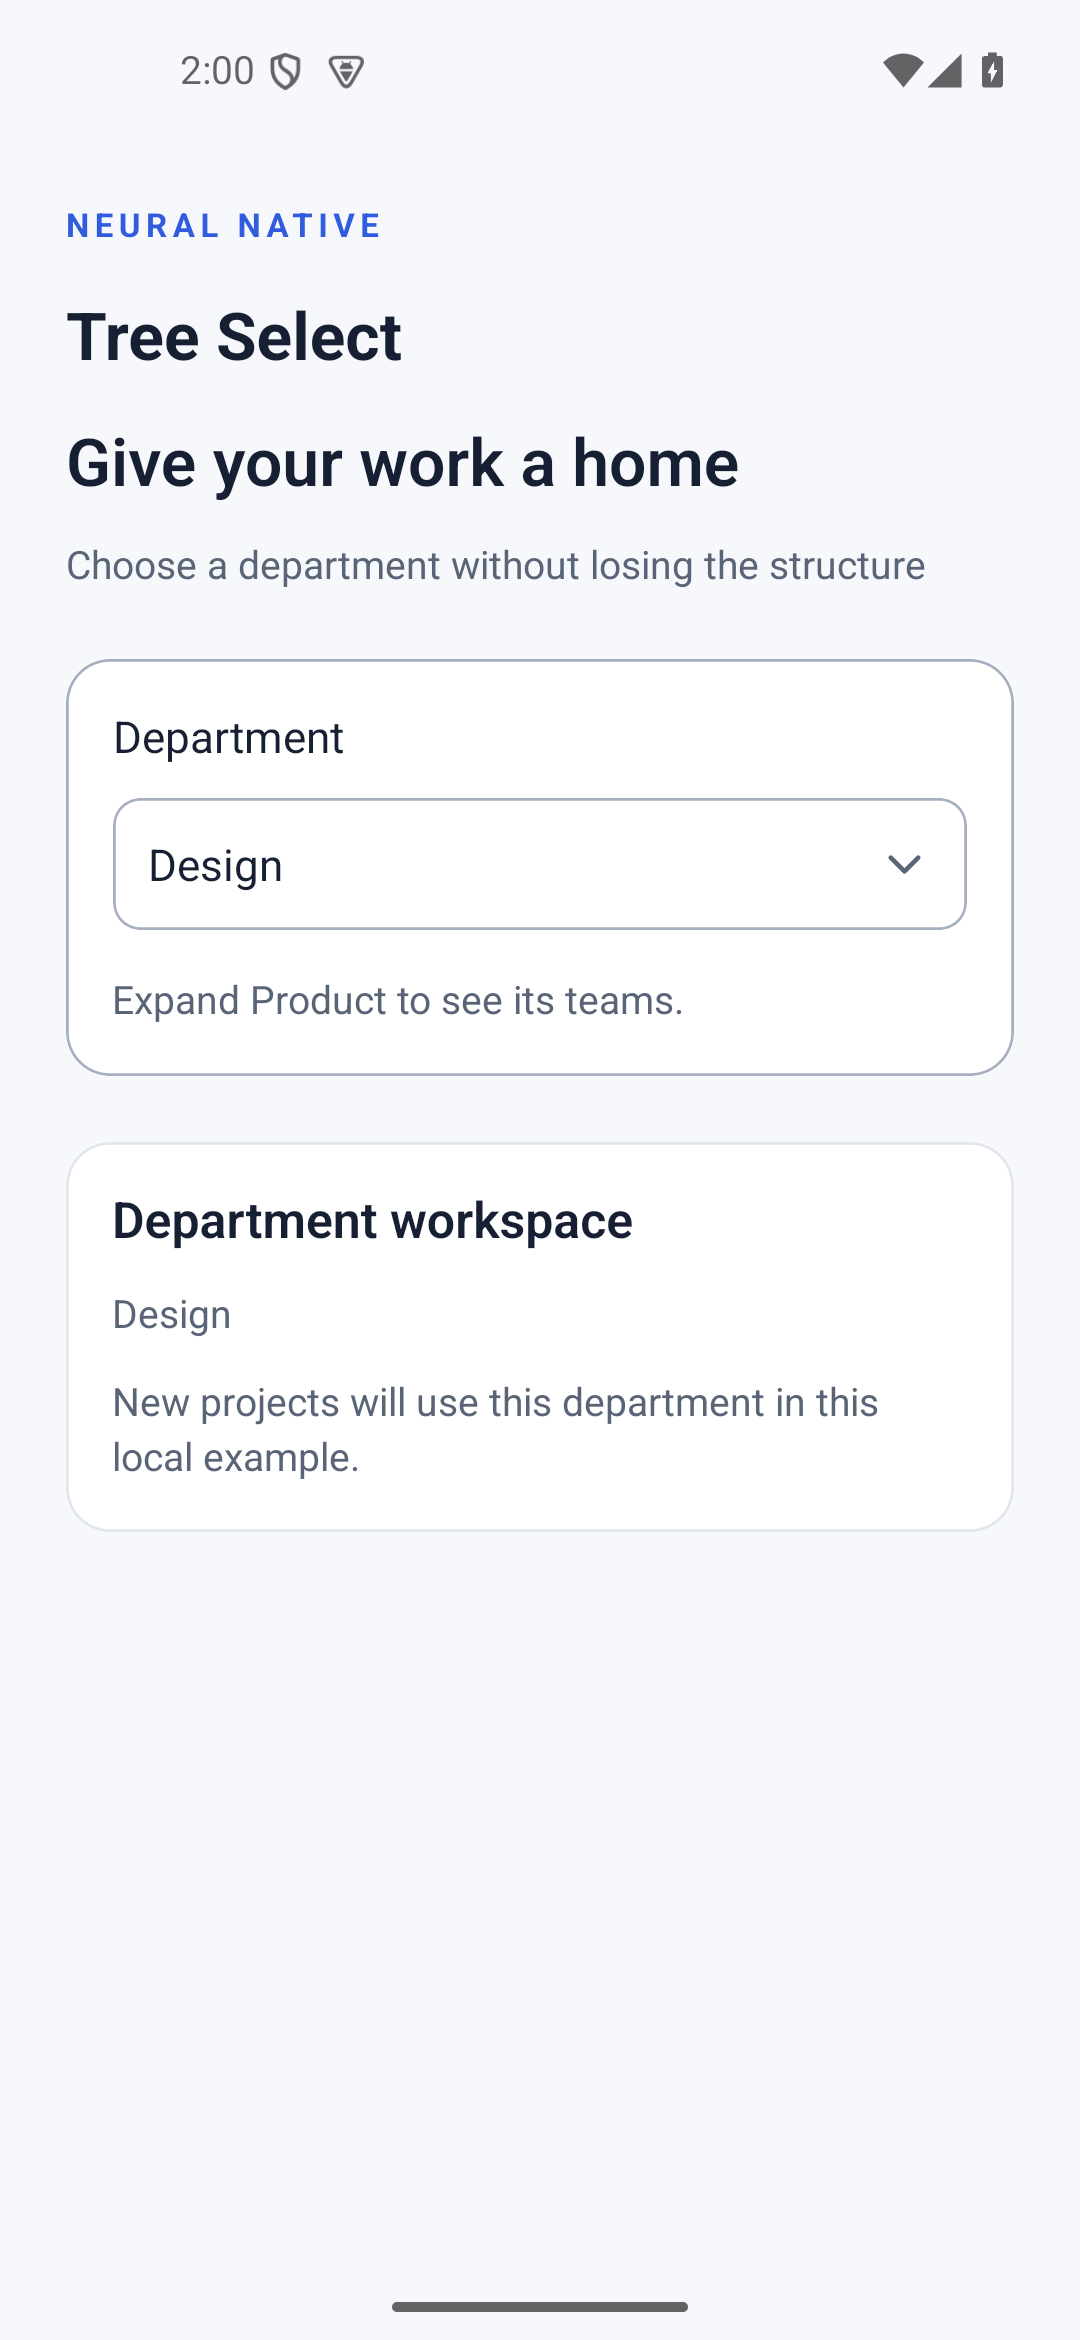This screenshot has width=1080, height=2340.
Task: Tap 'Choose a department without losing the structure'
Action: click(x=496, y=566)
